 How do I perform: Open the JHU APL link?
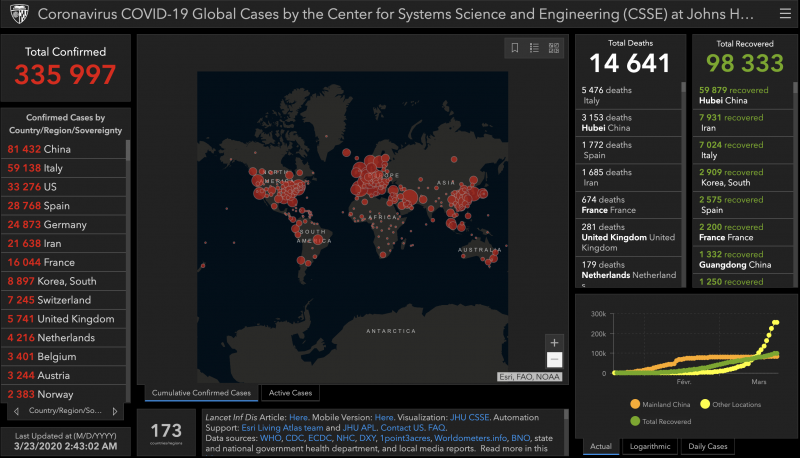359,428
